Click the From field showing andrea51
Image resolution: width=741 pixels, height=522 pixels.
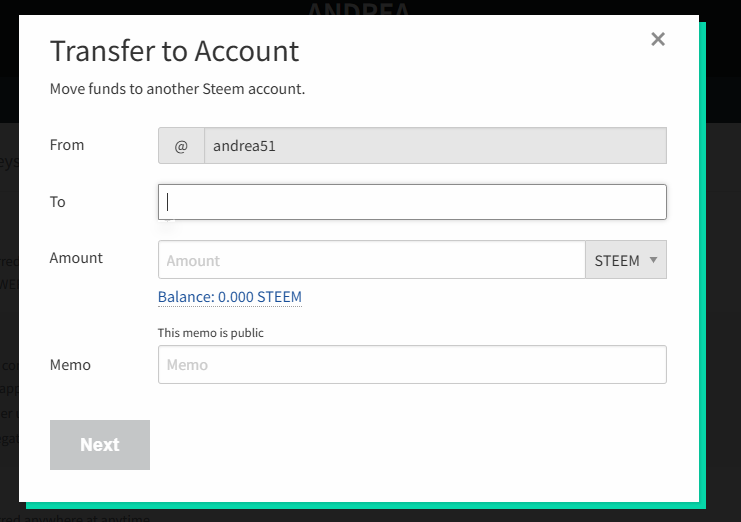pos(435,145)
